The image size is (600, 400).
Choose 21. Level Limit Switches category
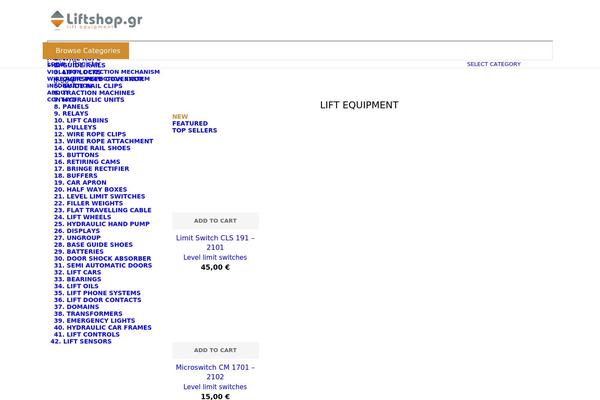pyautogui.click(x=99, y=196)
